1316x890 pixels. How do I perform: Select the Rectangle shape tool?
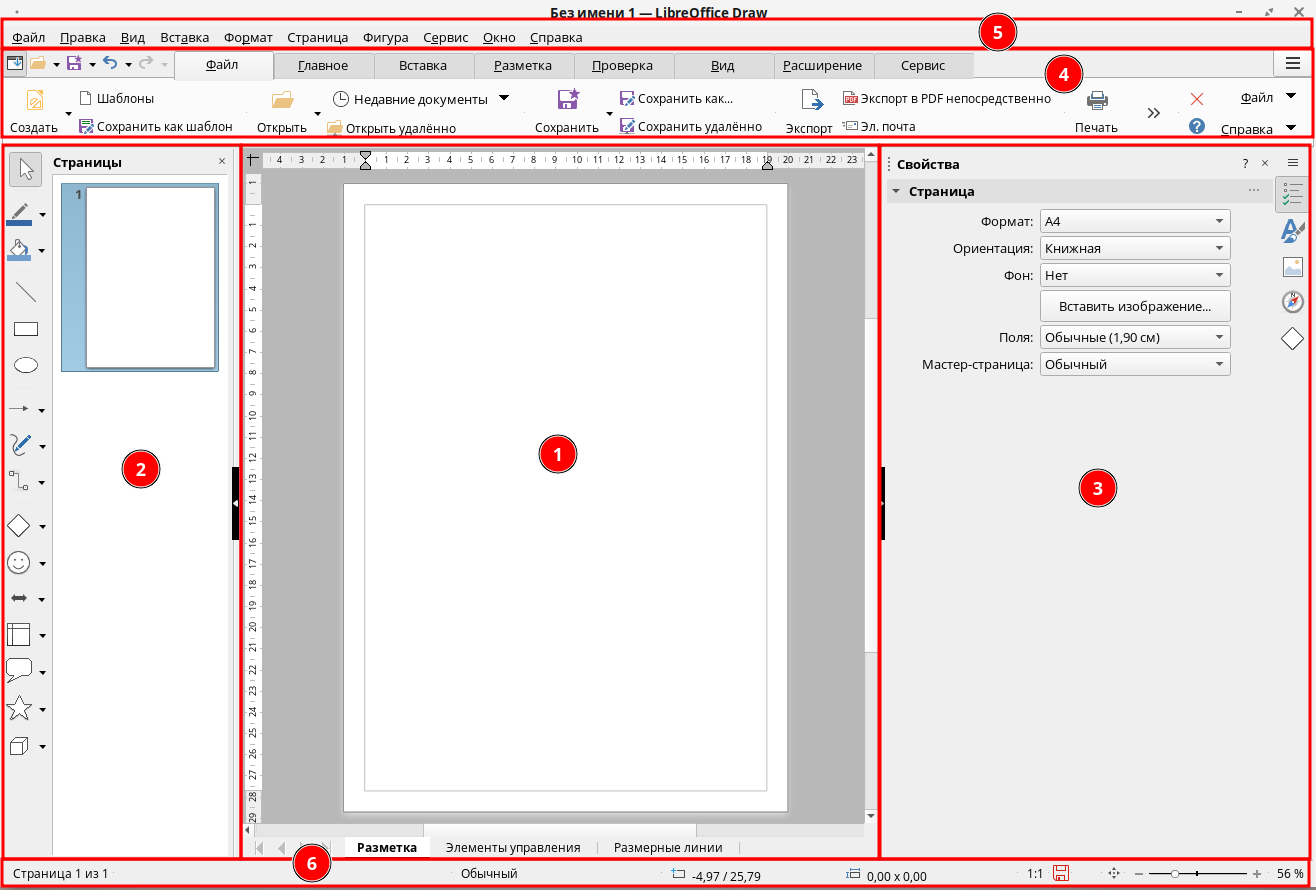coord(26,328)
